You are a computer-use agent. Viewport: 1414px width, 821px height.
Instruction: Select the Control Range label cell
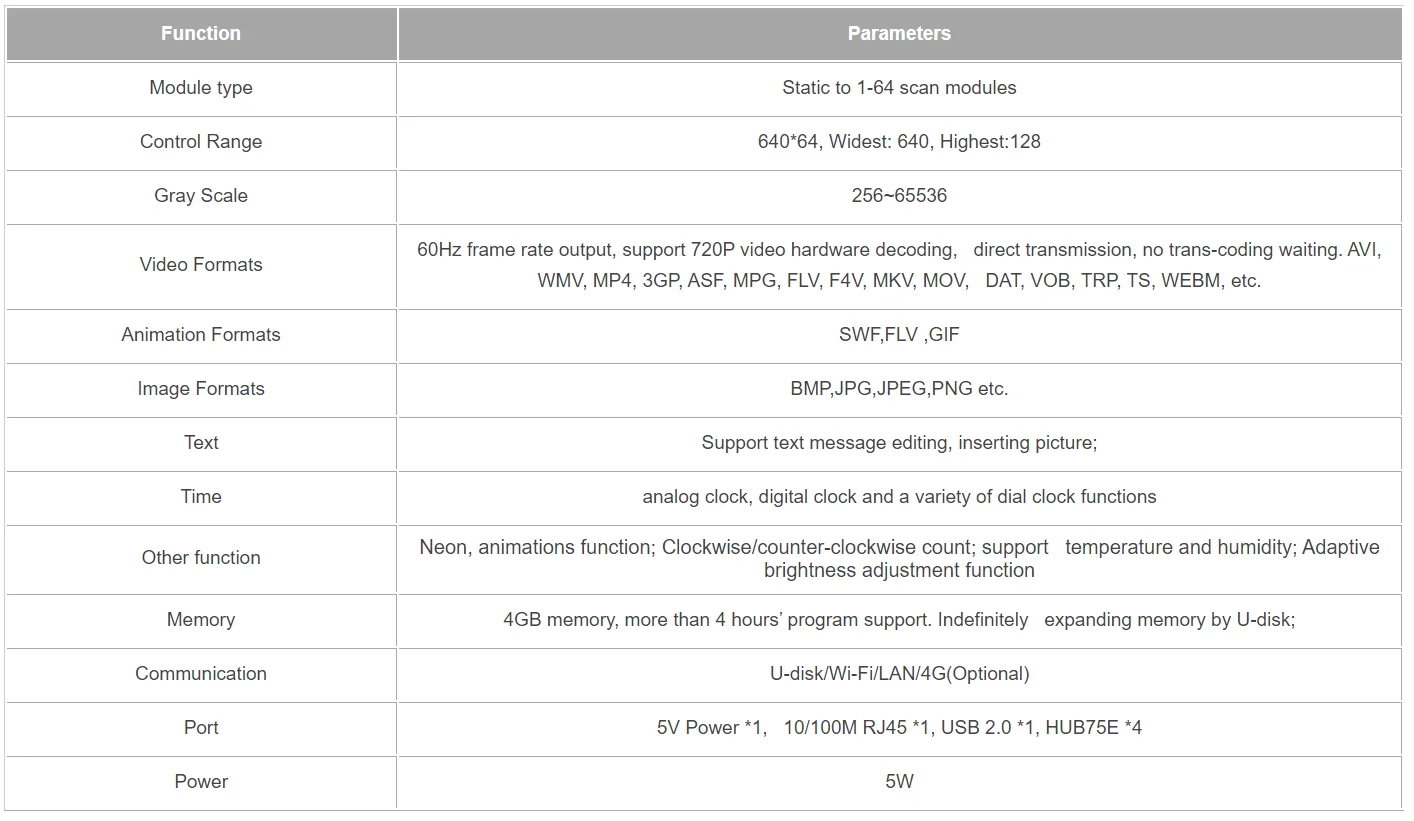click(x=201, y=142)
